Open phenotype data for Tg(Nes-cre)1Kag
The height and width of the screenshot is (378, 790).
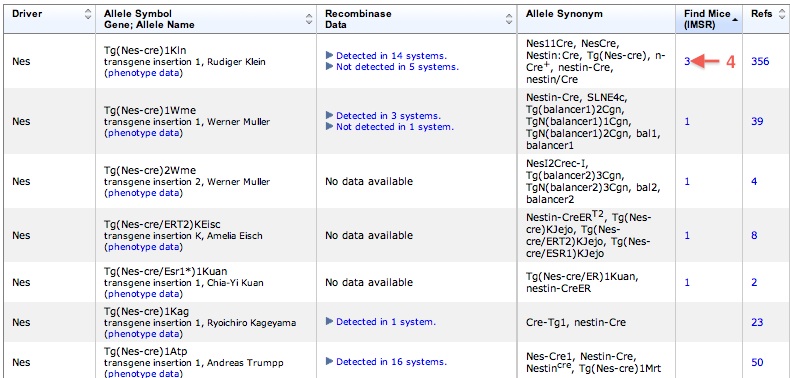[x=143, y=334]
